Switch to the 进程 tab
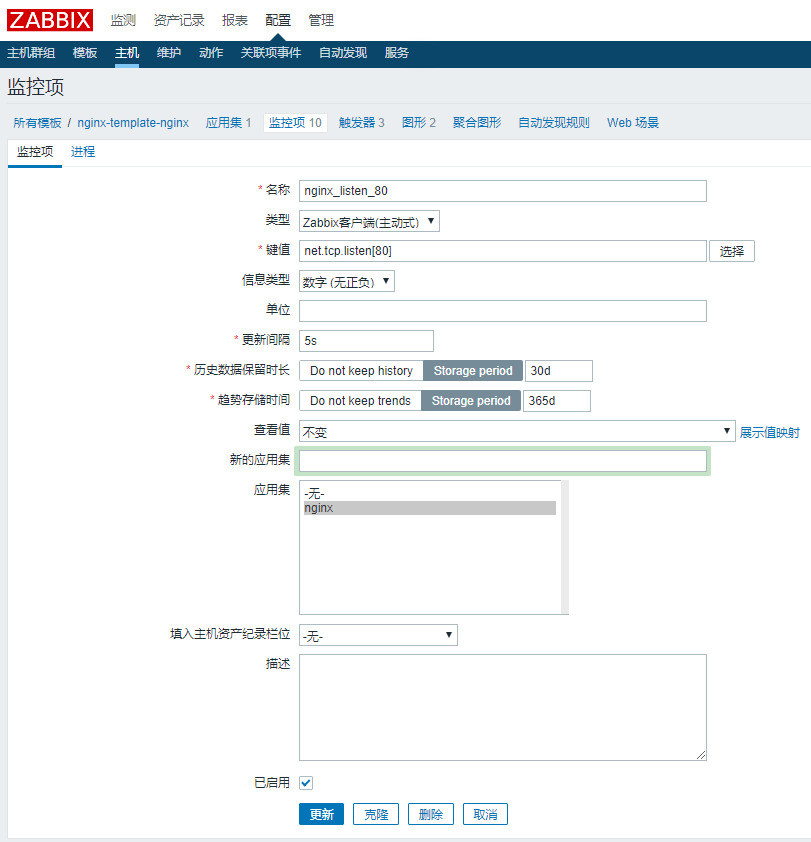The image size is (811, 842). click(x=83, y=152)
